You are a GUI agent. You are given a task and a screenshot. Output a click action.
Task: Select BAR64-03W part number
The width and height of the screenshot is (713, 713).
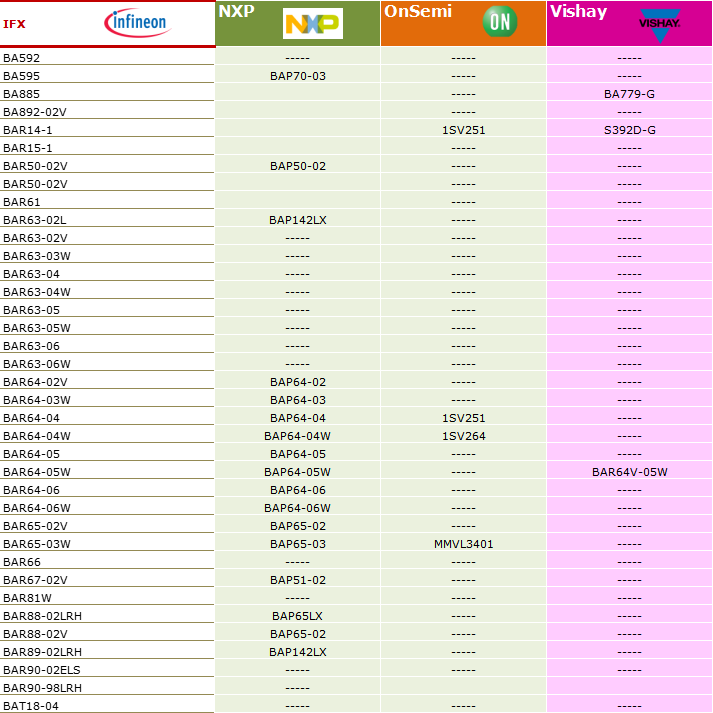[37, 400]
